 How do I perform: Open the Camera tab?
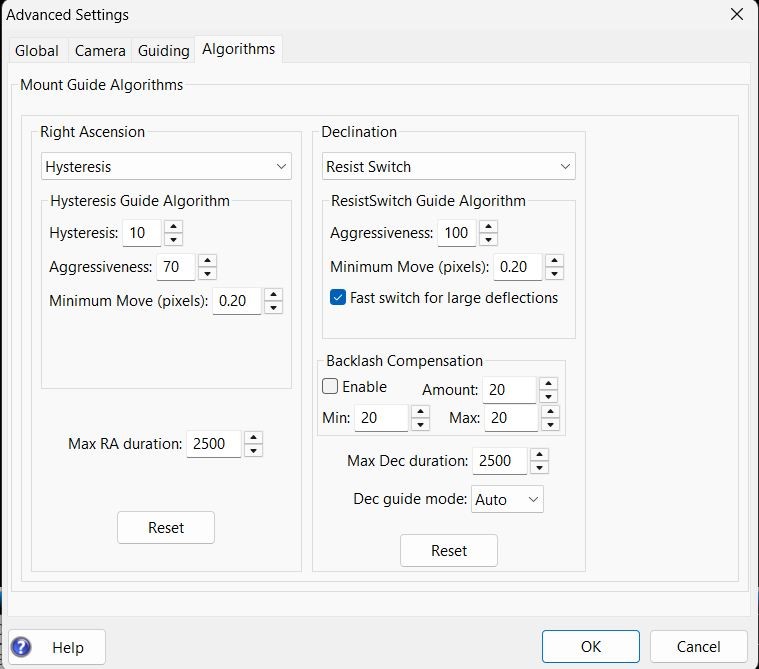pos(100,50)
